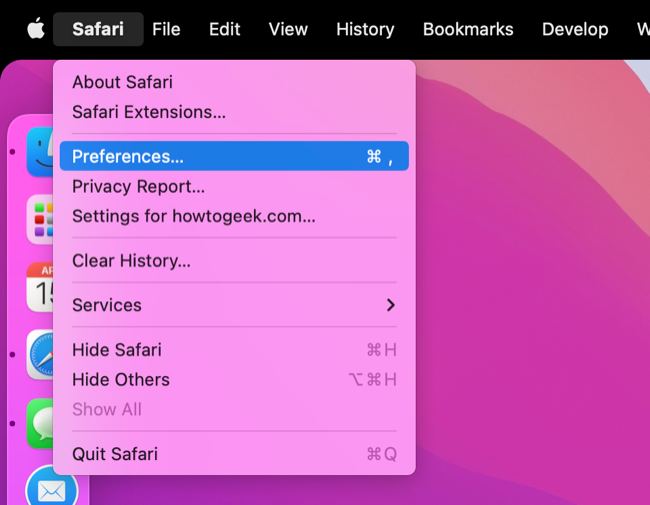Choose Clear History…
This screenshot has width=650, height=505.
(234, 261)
